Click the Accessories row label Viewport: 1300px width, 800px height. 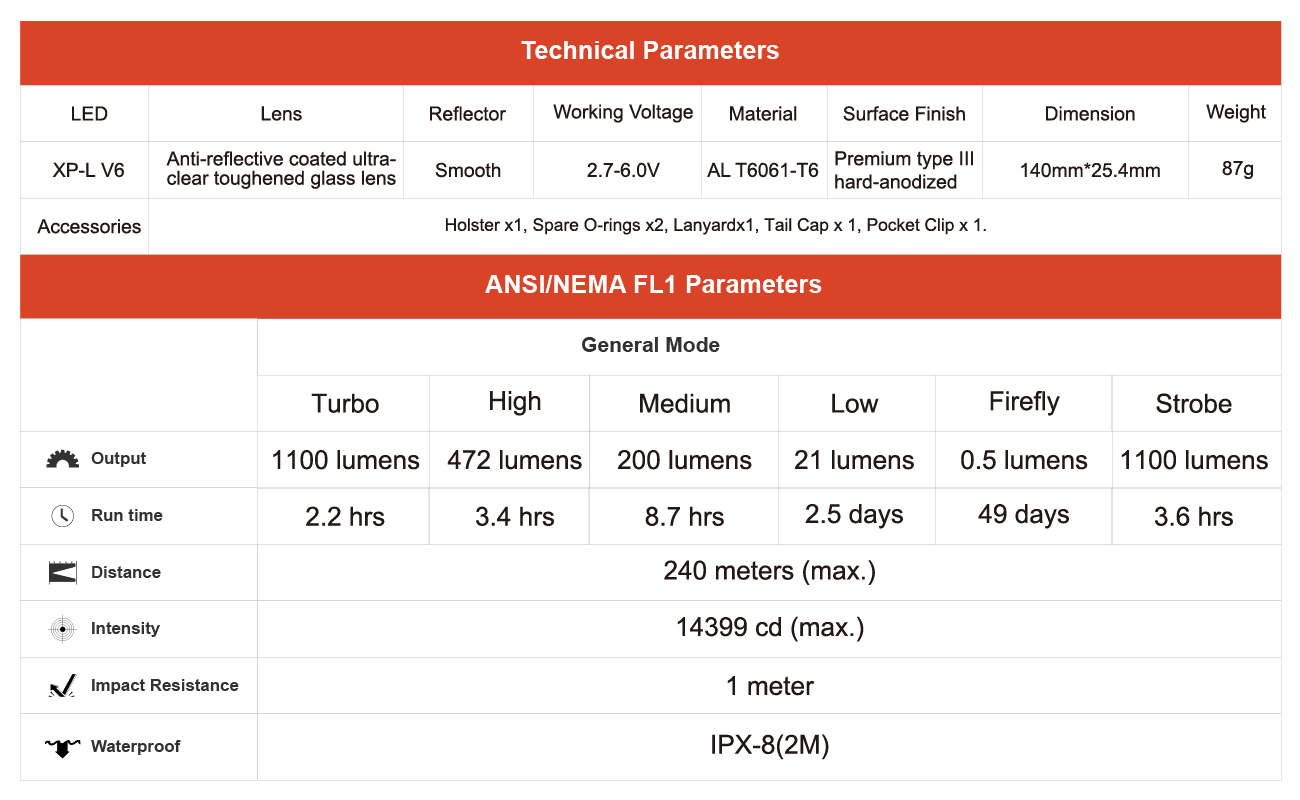(x=89, y=227)
